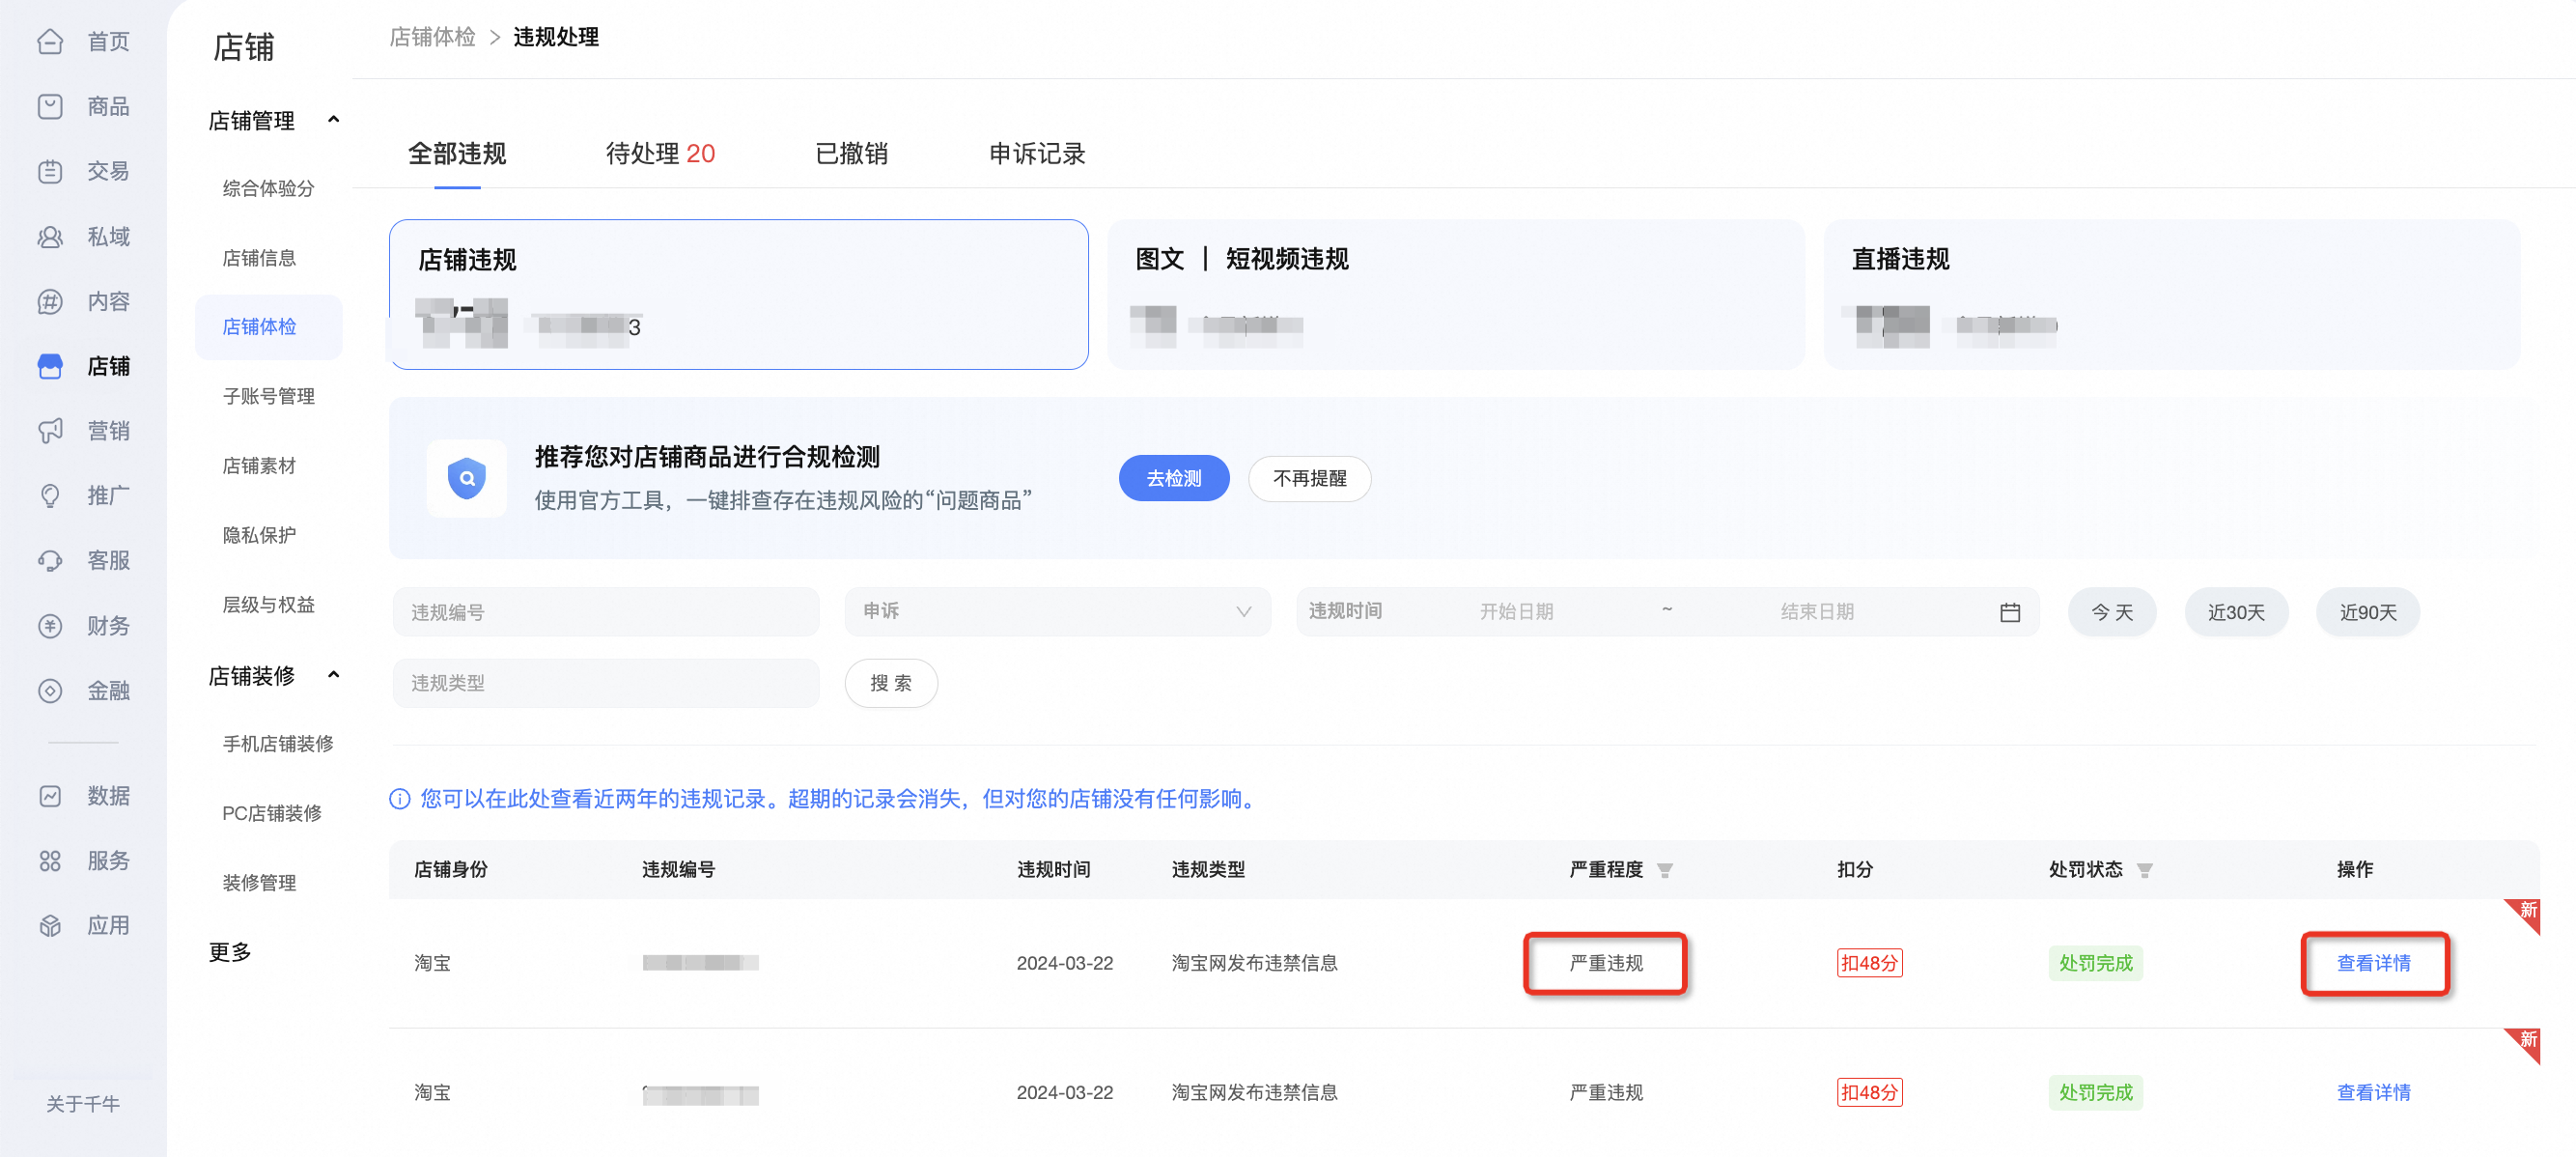Open 手机店铺装修 in sidebar
This screenshot has height=1157, width=2576.
(x=277, y=743)
